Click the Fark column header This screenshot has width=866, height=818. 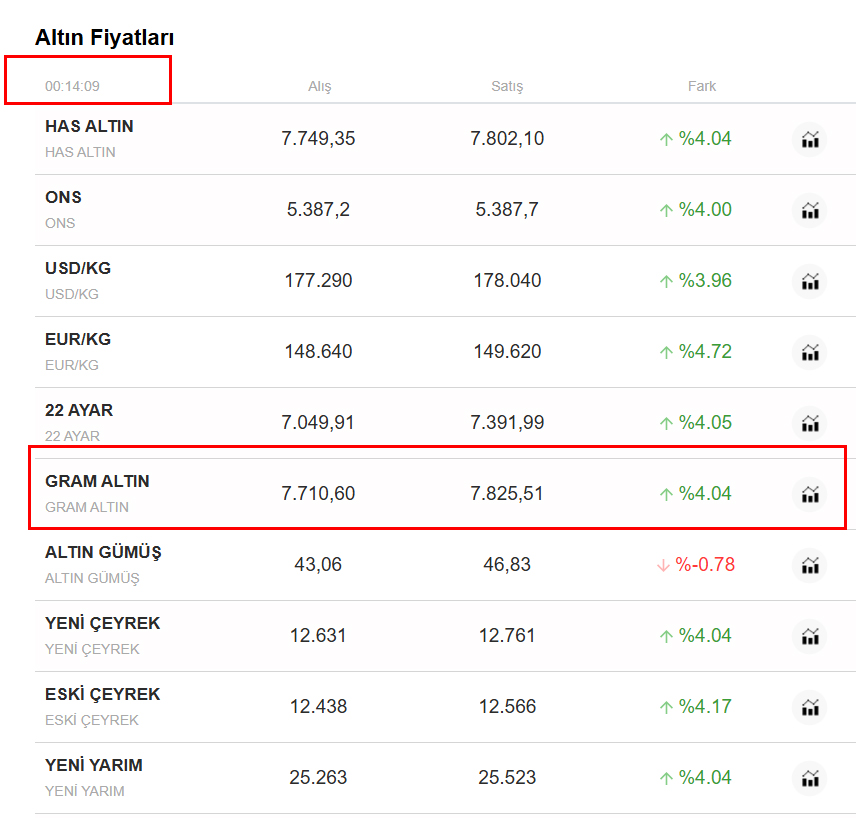[x=702, y=87]
